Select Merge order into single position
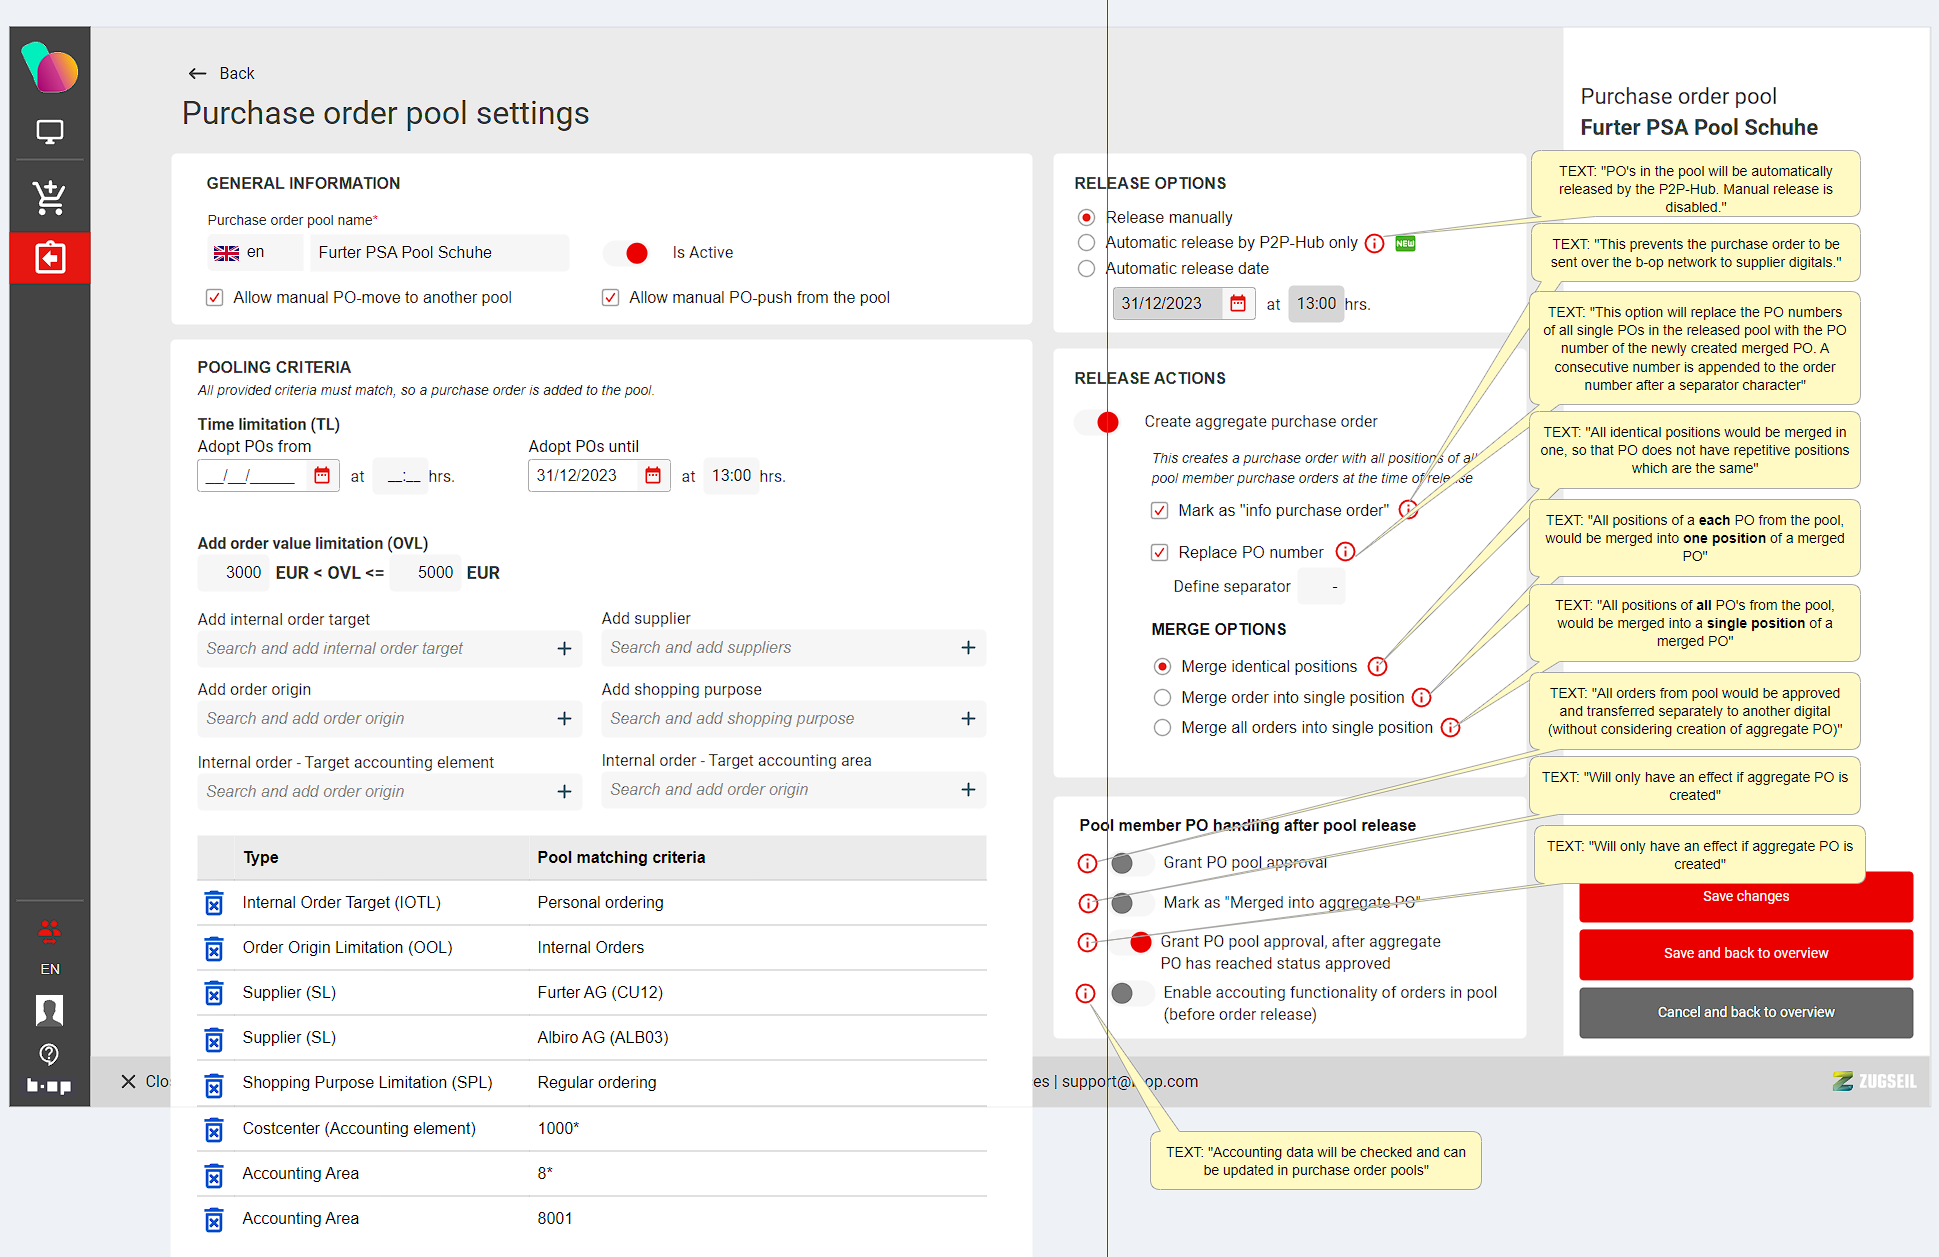 1162,698
